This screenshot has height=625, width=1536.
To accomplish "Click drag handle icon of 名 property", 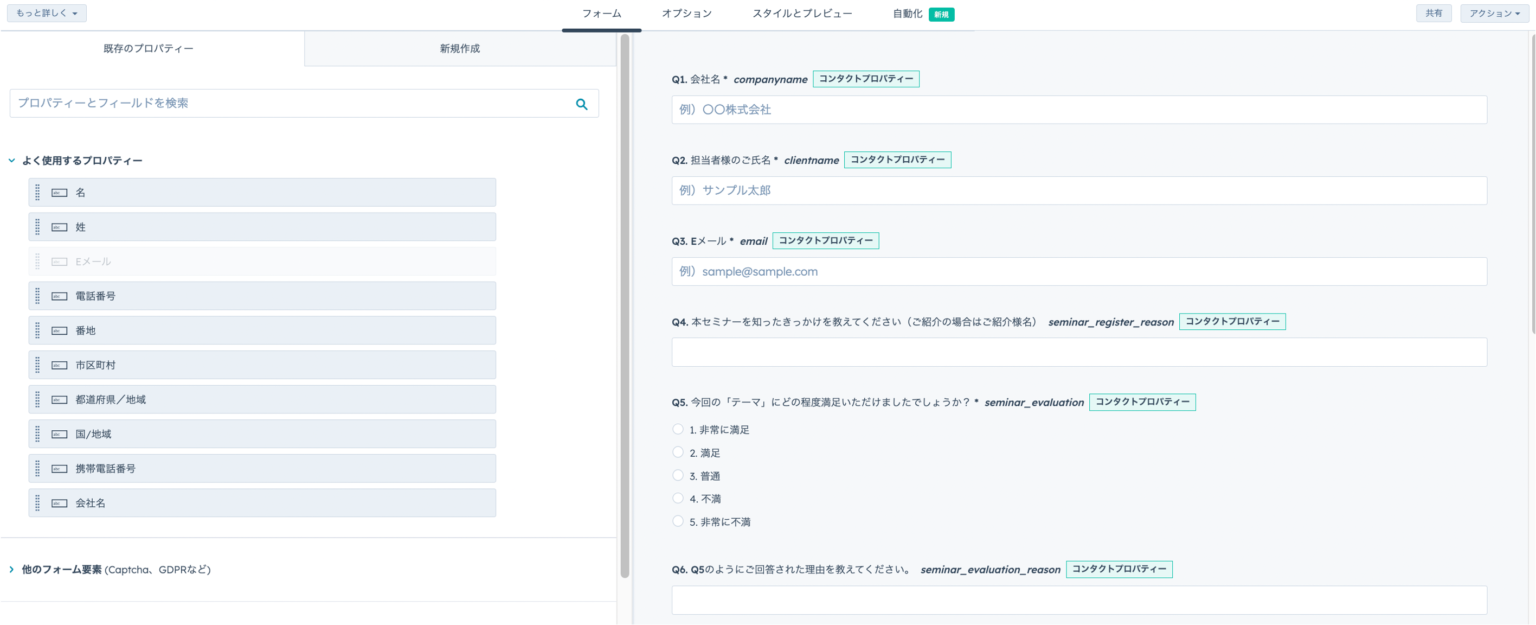I will pyautogui.click(x=38, y=192).
